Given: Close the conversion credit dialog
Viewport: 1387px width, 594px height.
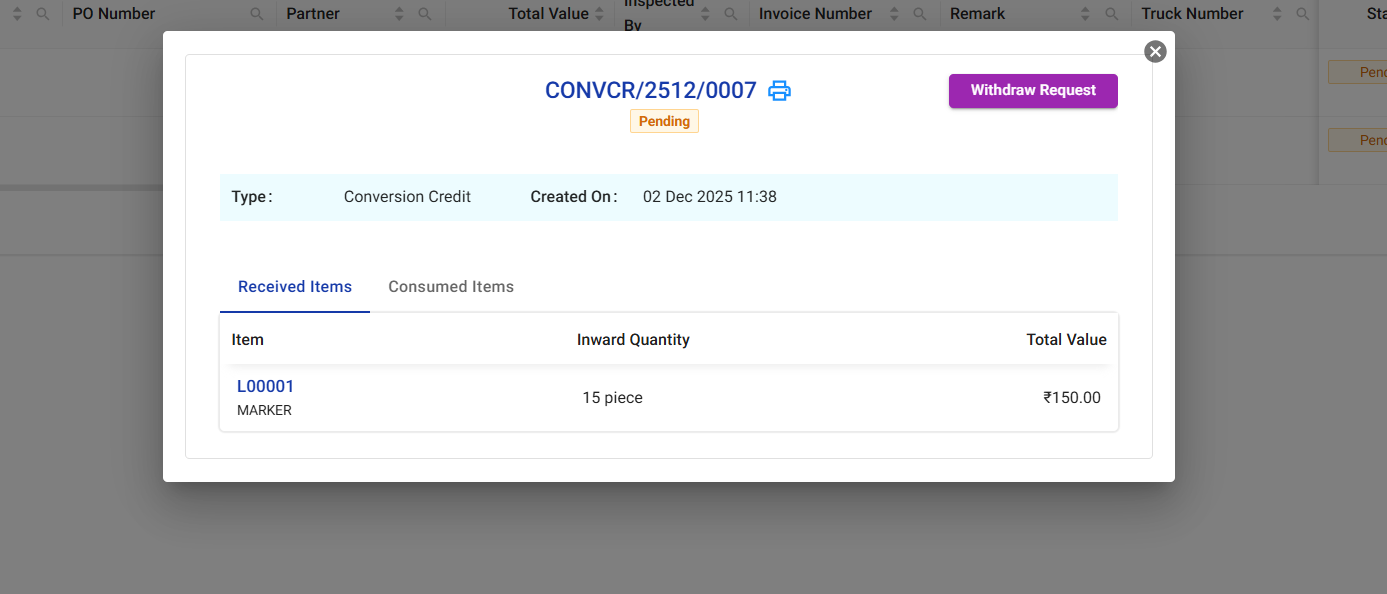Looking at the screenshot, I should (x=1155, y=51).
